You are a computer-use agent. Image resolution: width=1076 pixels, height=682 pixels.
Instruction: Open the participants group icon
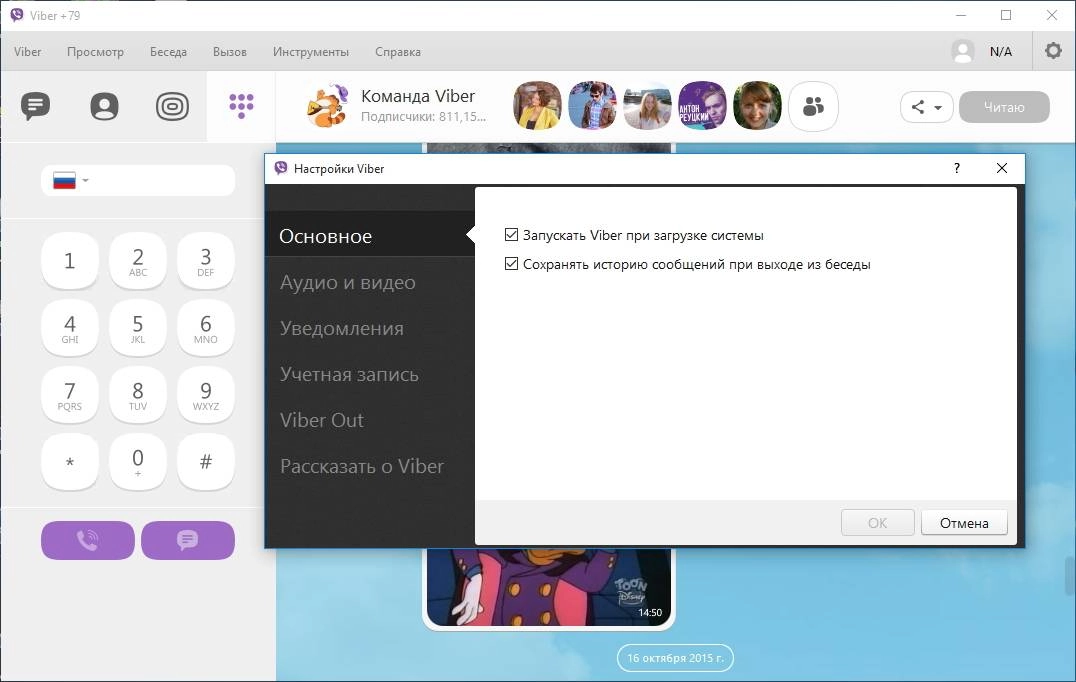(813, 106)
